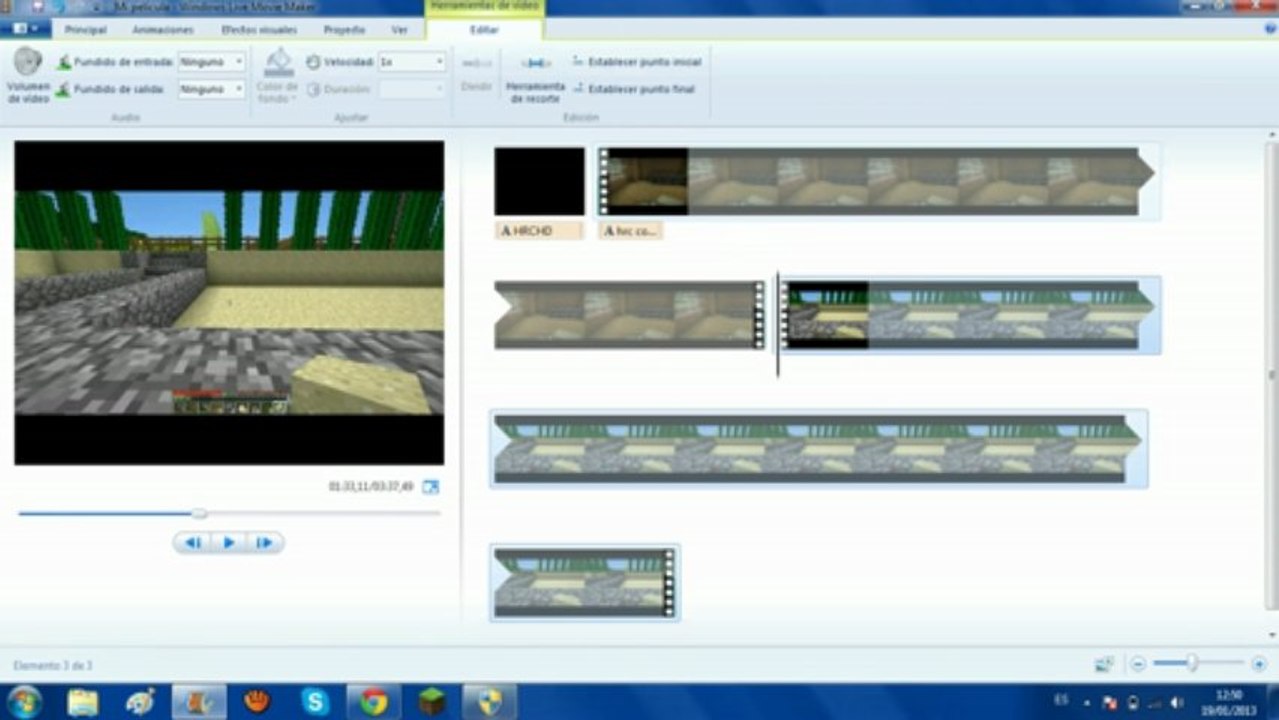Click the zoom out minus button
The height and width of the screenshot is (720, 1279).
point(1138,664)
